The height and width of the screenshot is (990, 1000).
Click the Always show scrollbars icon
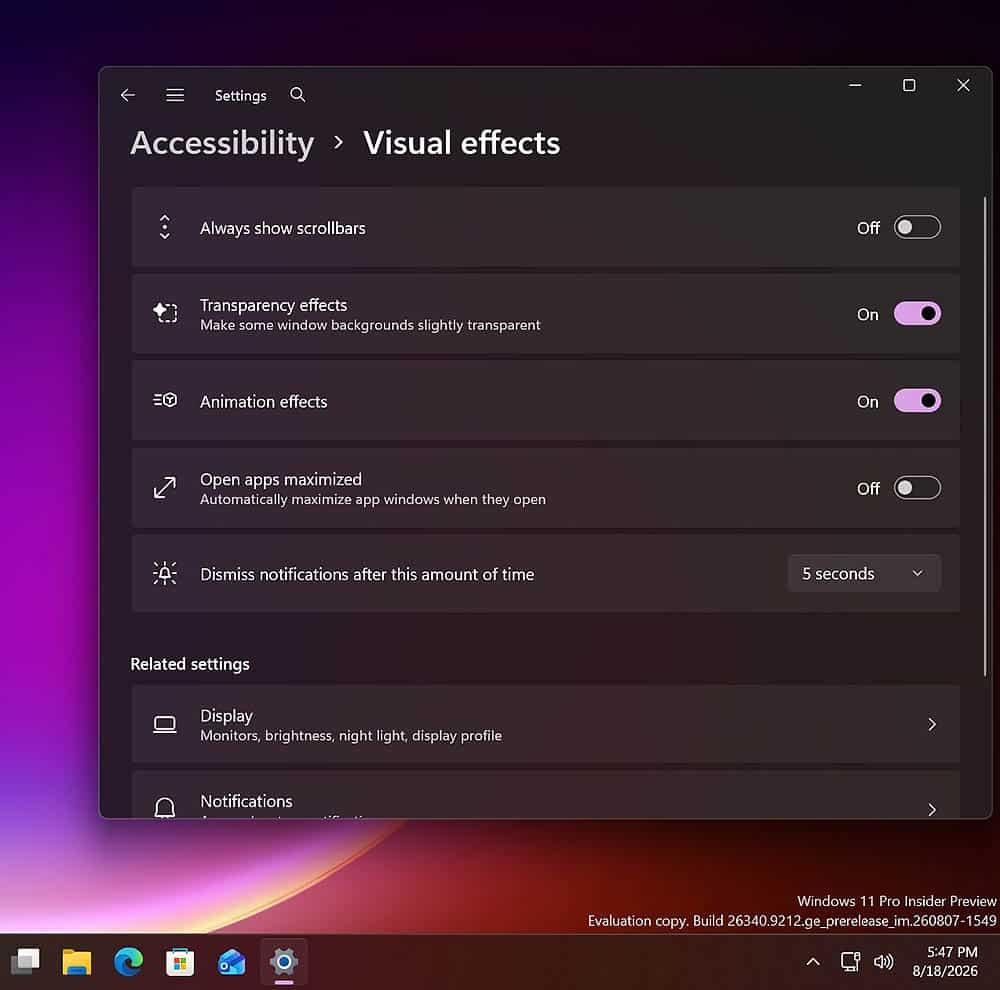click(165, 227)
